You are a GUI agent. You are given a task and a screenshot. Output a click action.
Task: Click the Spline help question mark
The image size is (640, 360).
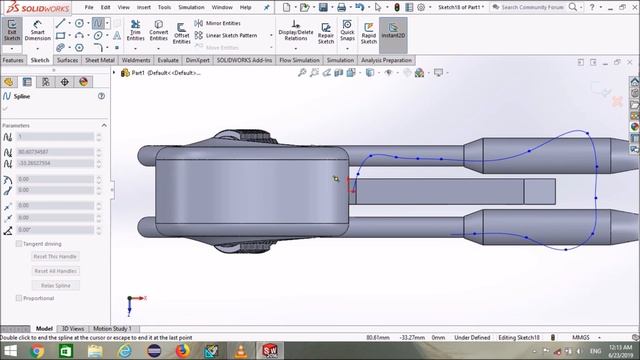click(x=101, y=96)
